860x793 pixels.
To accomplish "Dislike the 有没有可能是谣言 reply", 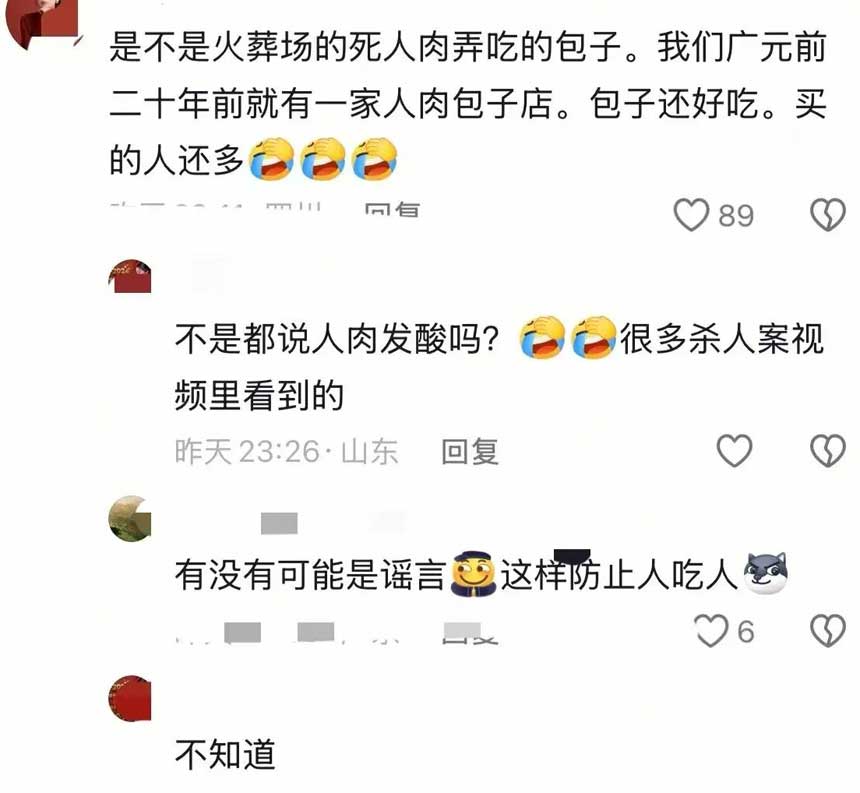I will [828, 631].
